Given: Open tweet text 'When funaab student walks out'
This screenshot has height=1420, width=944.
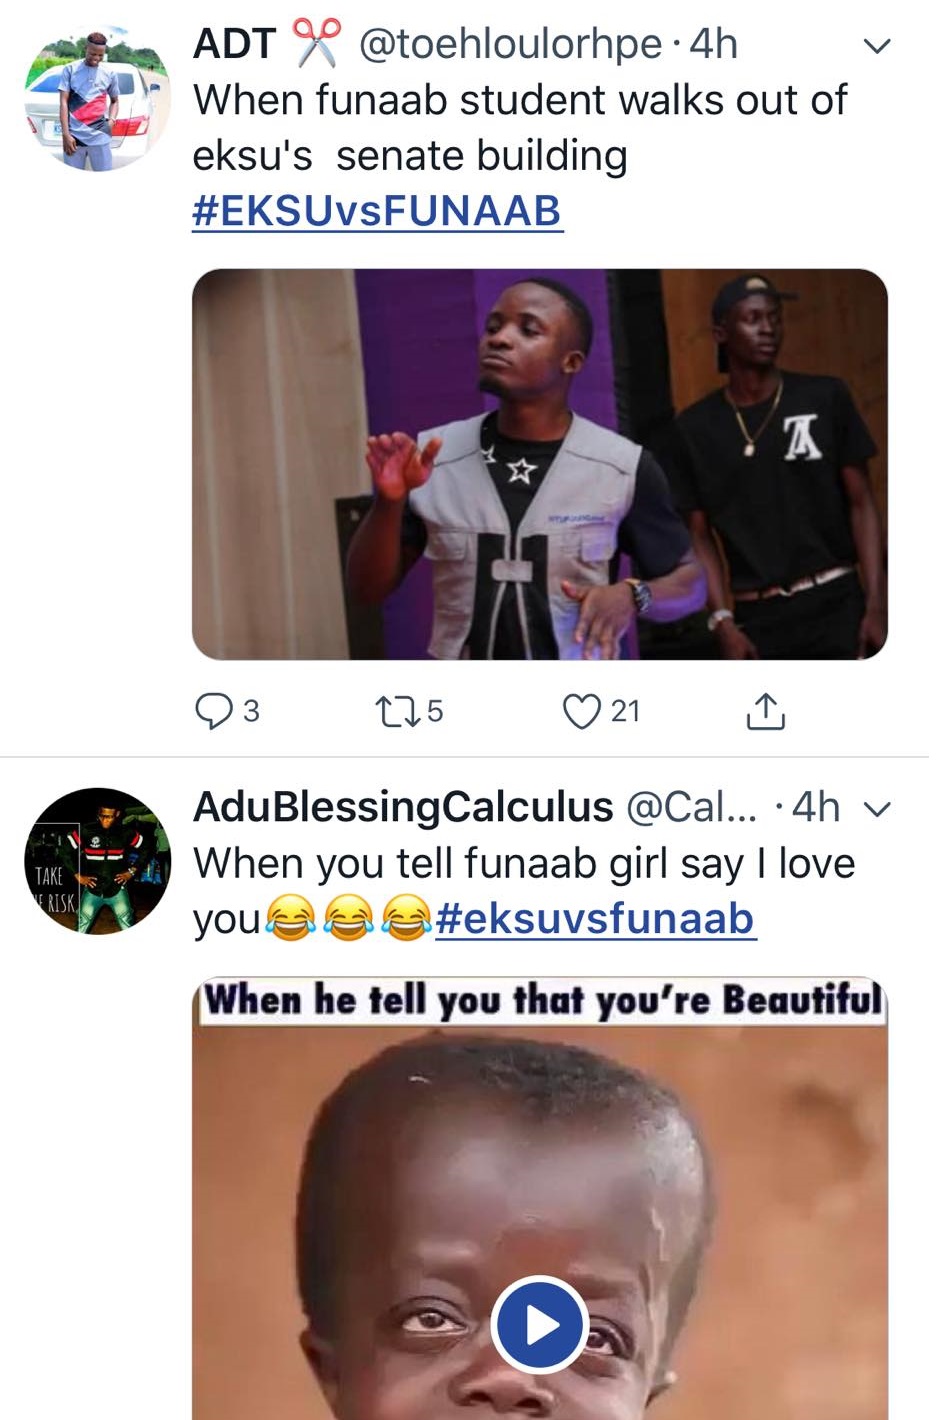Looking at the screenshot, I should 520,101.
